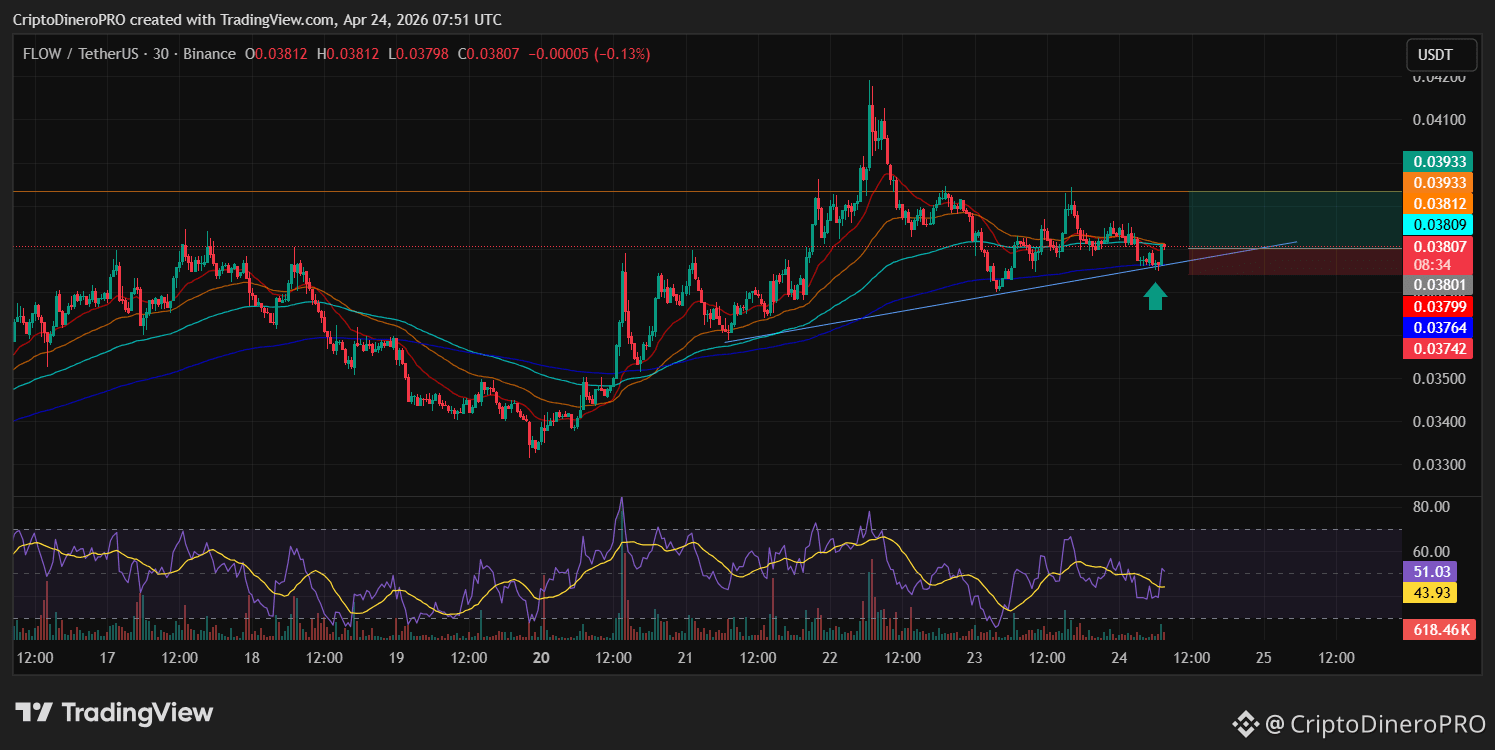
Task: Click date 17 on the time axis
Action: 108,658
